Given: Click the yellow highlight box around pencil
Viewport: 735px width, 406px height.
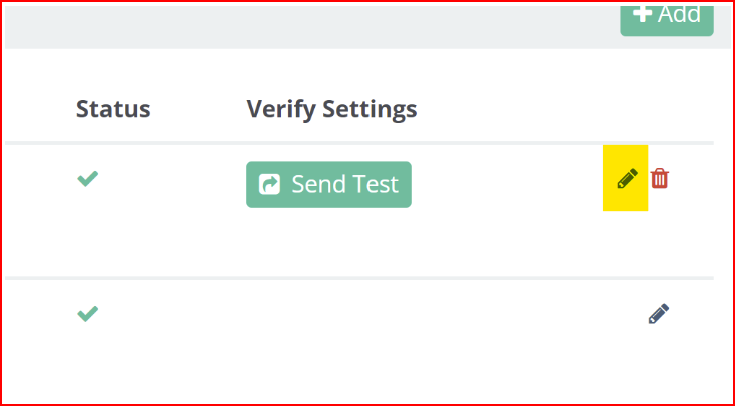Looking at the screenshot, I should [625, 178].
